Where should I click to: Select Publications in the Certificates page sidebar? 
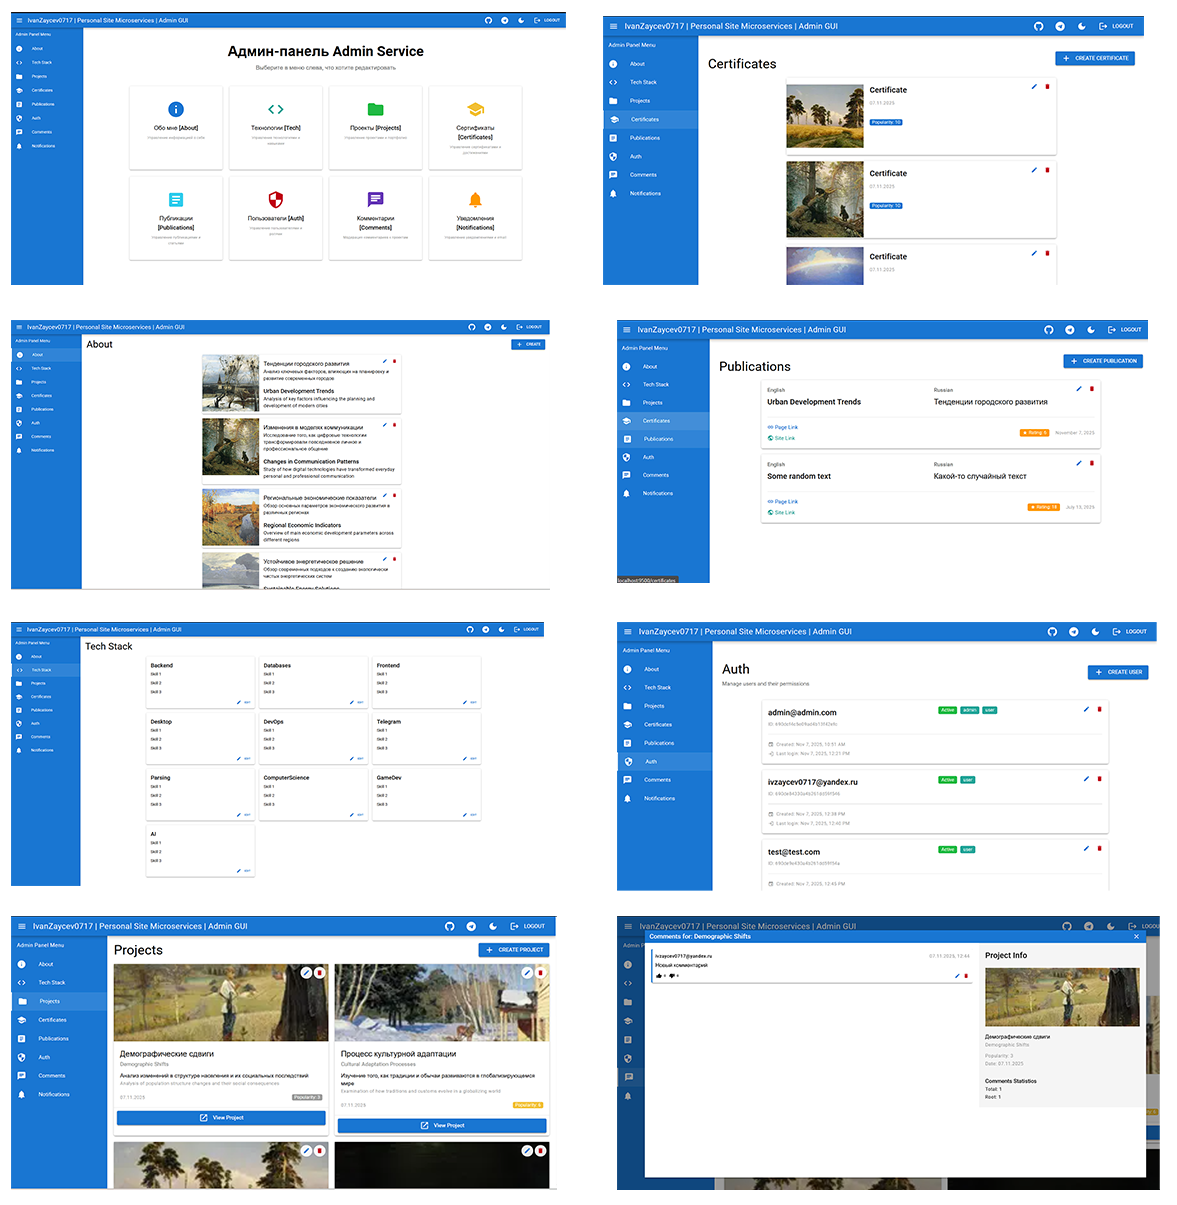coord(645,138)
